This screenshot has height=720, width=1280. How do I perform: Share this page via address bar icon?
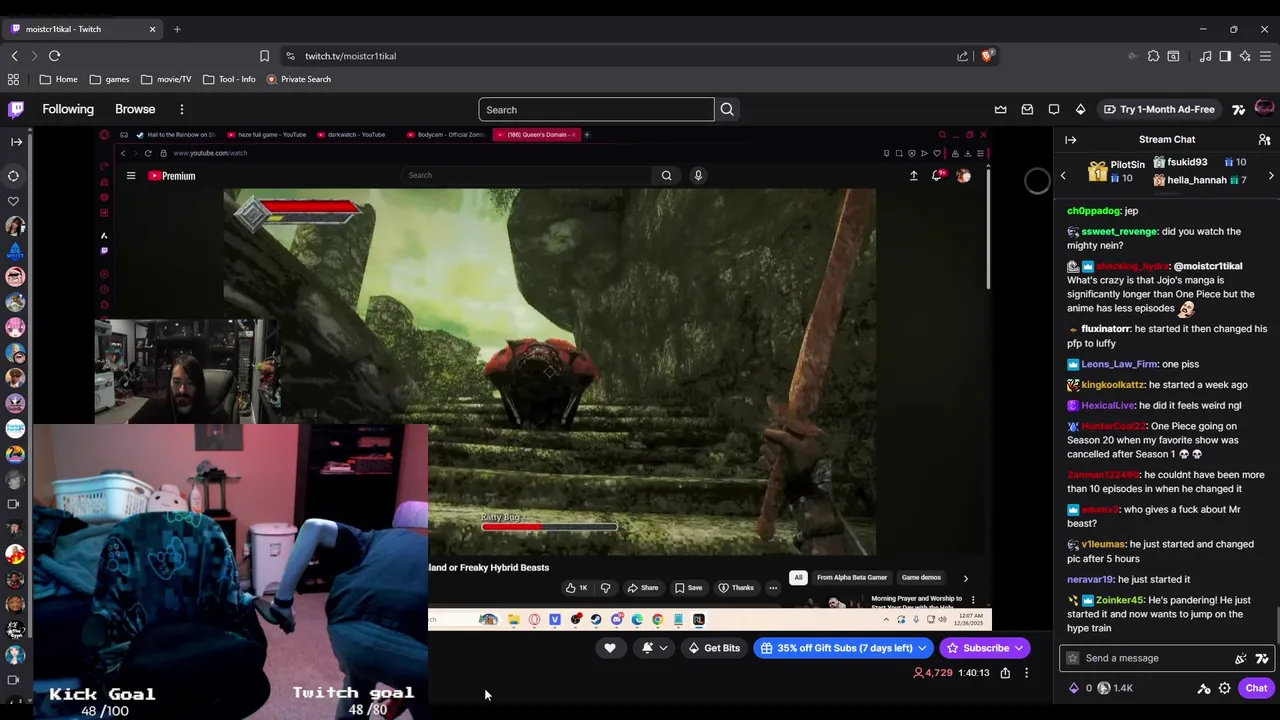coord(962,56)
